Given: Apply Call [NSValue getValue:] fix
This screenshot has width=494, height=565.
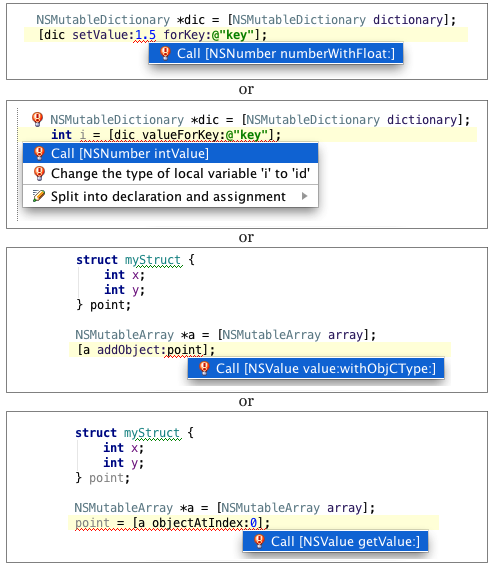Looking at the screenshot, I should [335, 541].
